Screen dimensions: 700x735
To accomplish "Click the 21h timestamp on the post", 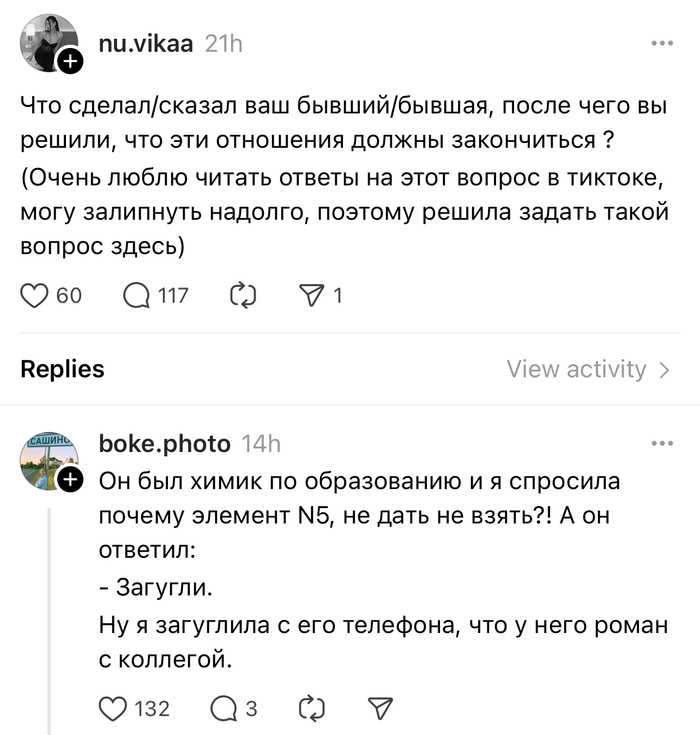I will (223, 43).
